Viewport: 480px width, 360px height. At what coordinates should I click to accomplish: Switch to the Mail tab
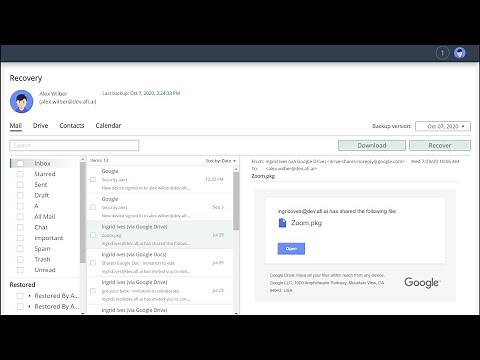click(x=16, y=126)
